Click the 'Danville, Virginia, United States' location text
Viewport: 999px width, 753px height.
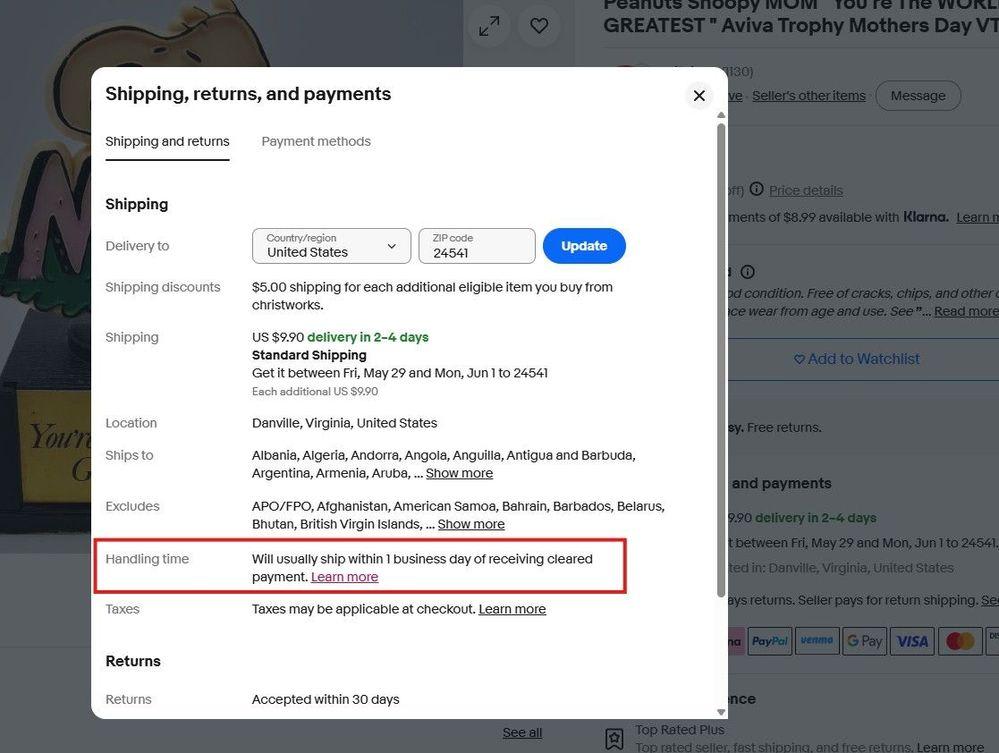point(345,423)
